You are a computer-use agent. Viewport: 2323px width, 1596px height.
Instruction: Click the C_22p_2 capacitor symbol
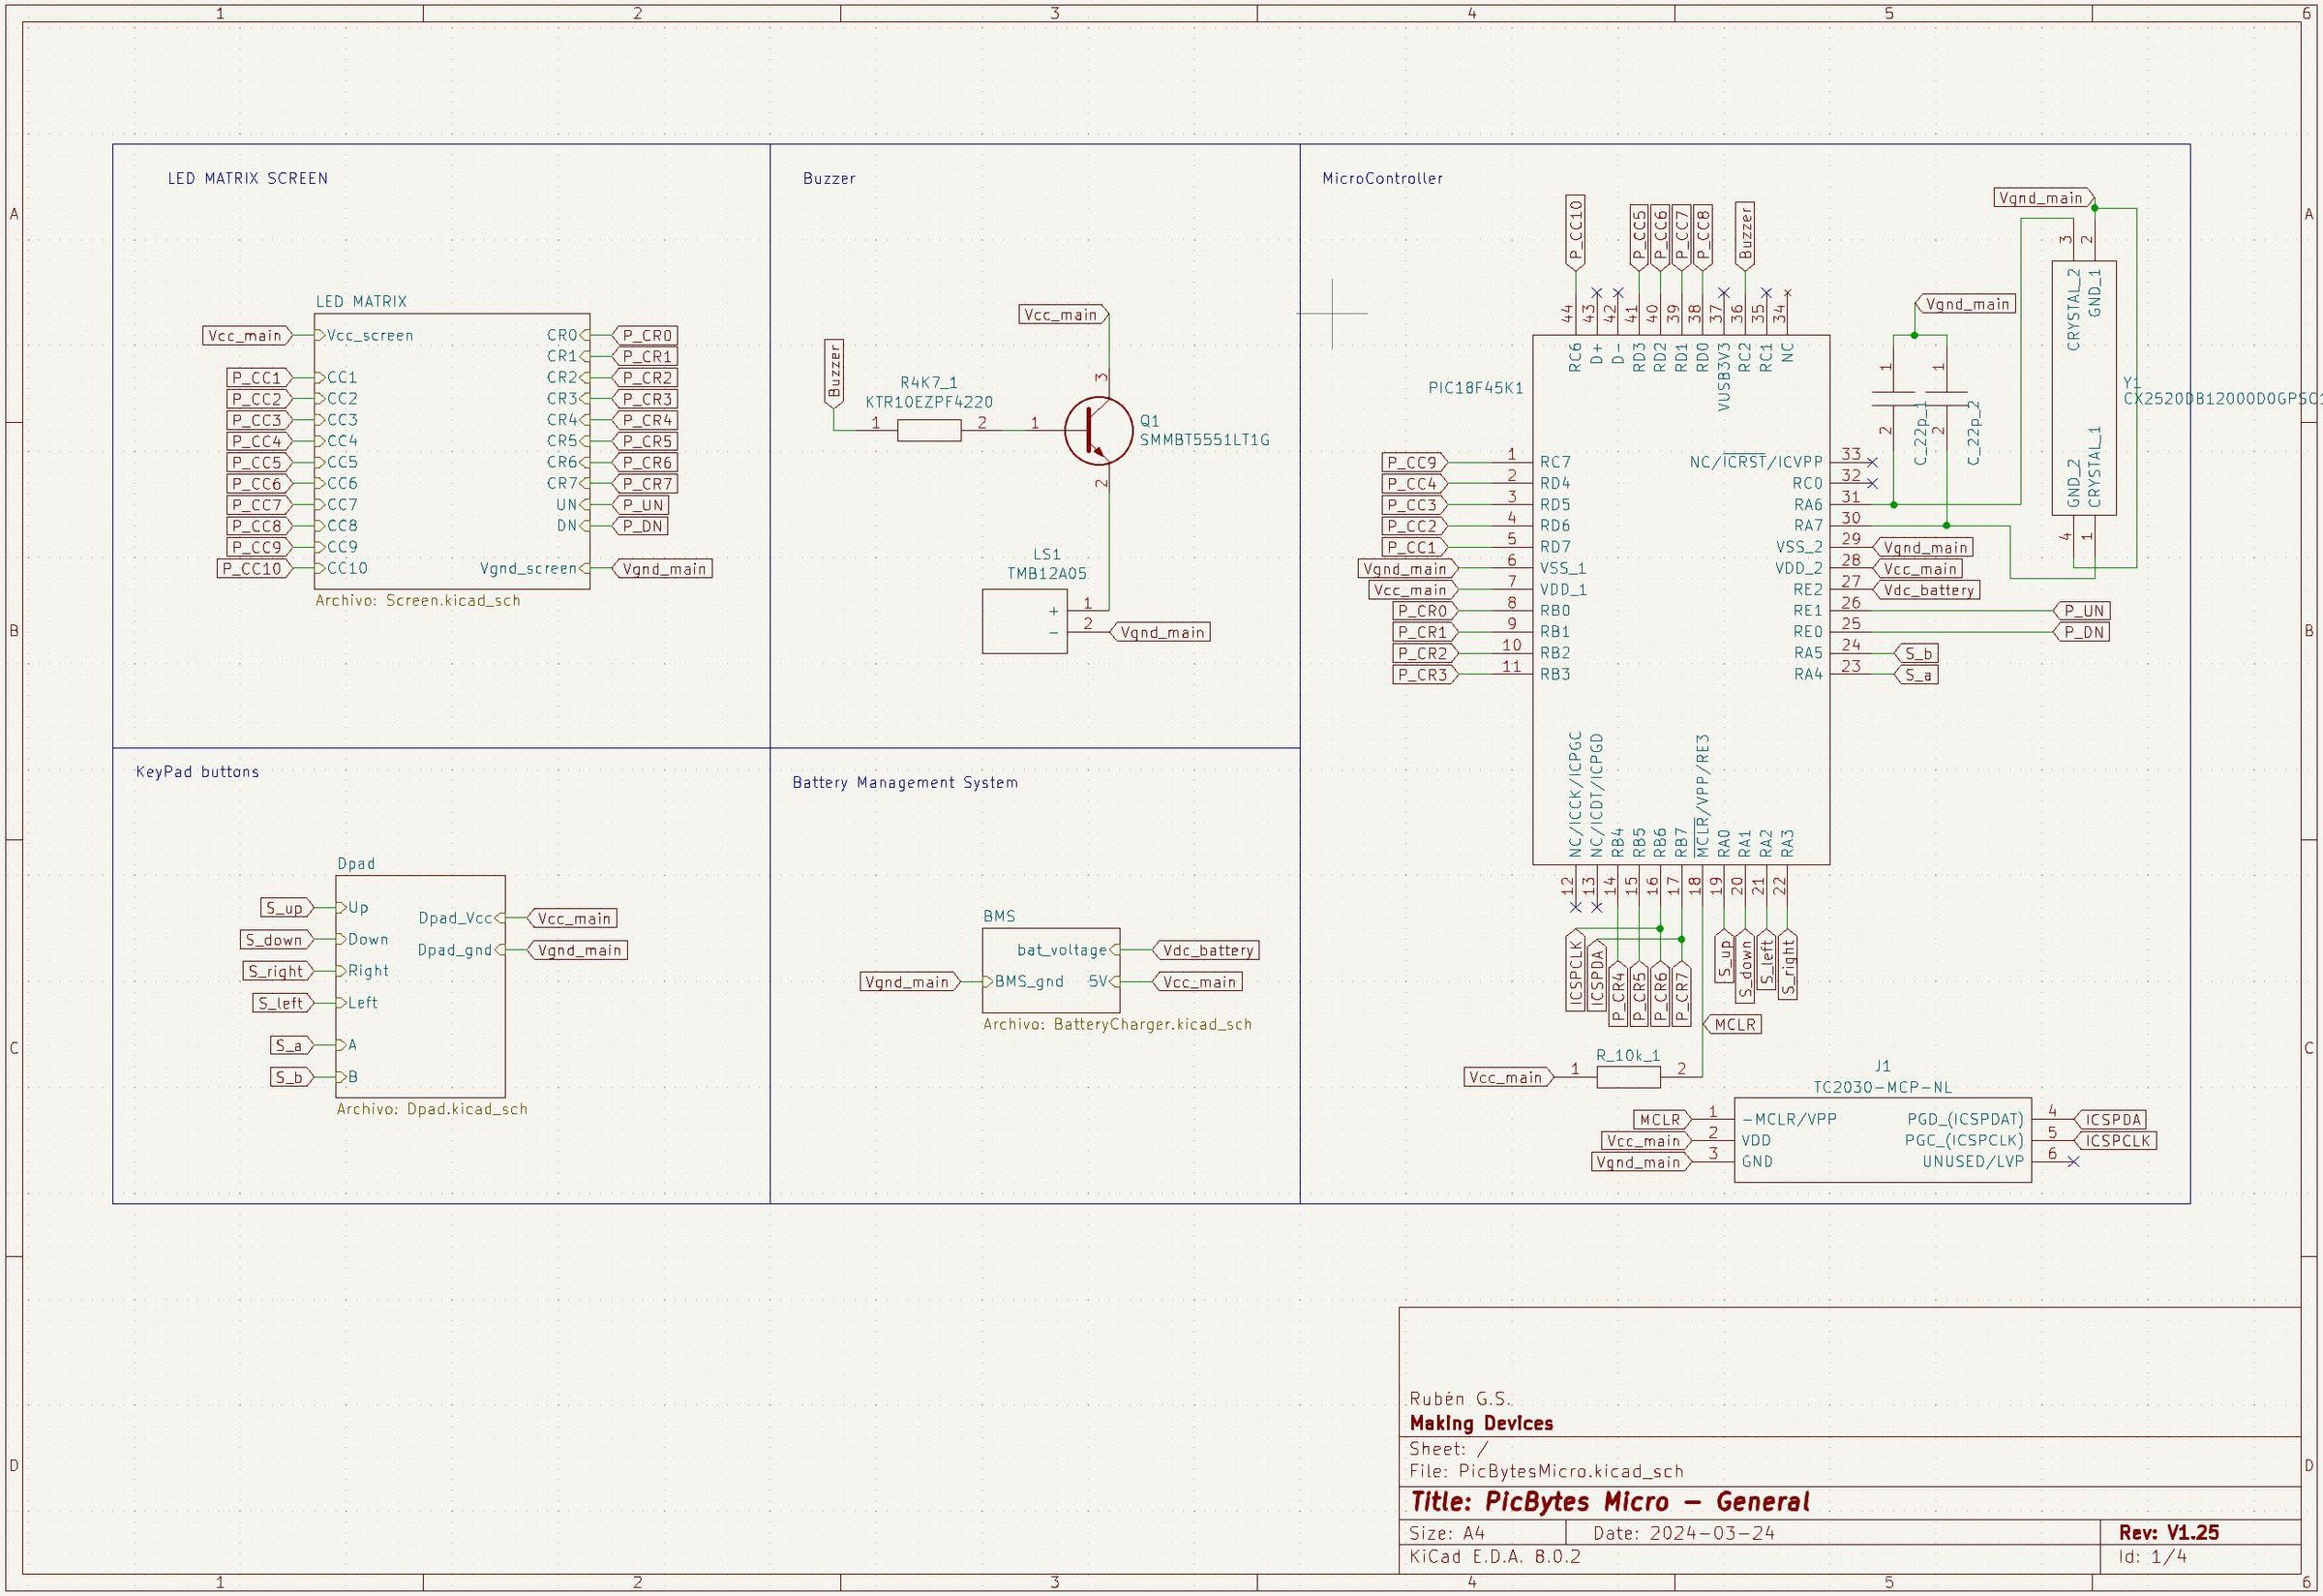click(x=1946, y=398)
